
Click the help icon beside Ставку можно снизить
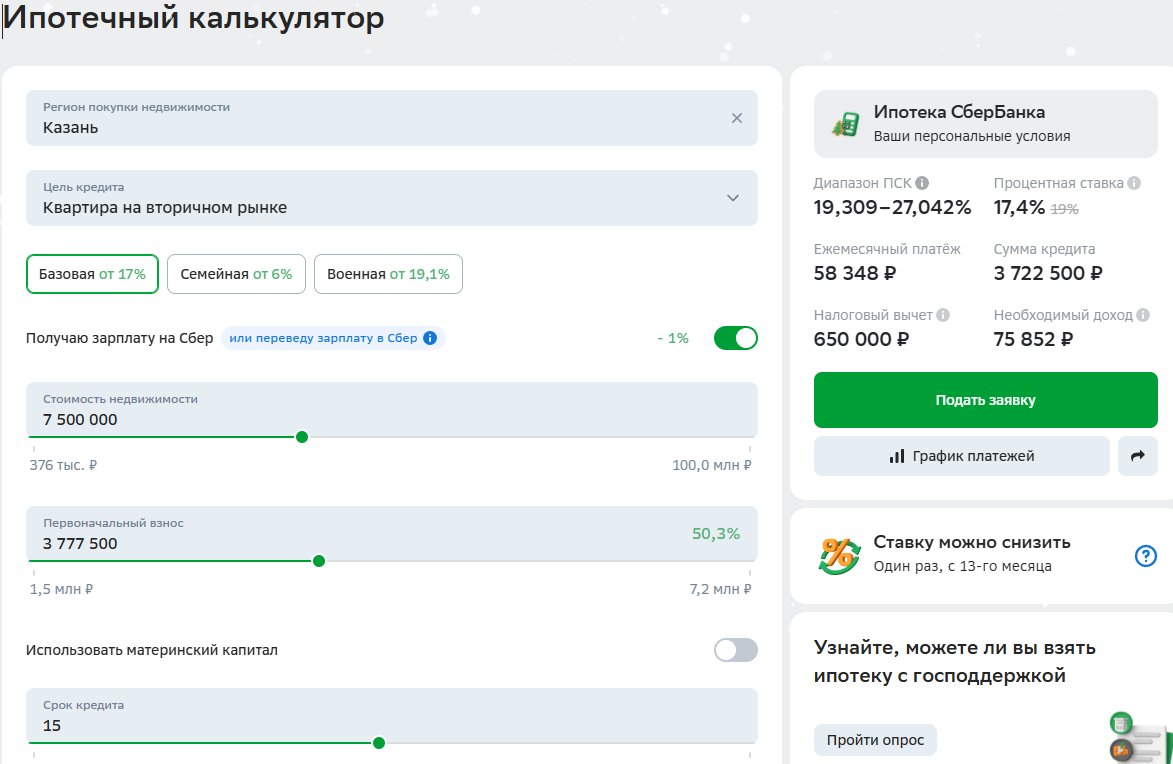pos(1145,556)
